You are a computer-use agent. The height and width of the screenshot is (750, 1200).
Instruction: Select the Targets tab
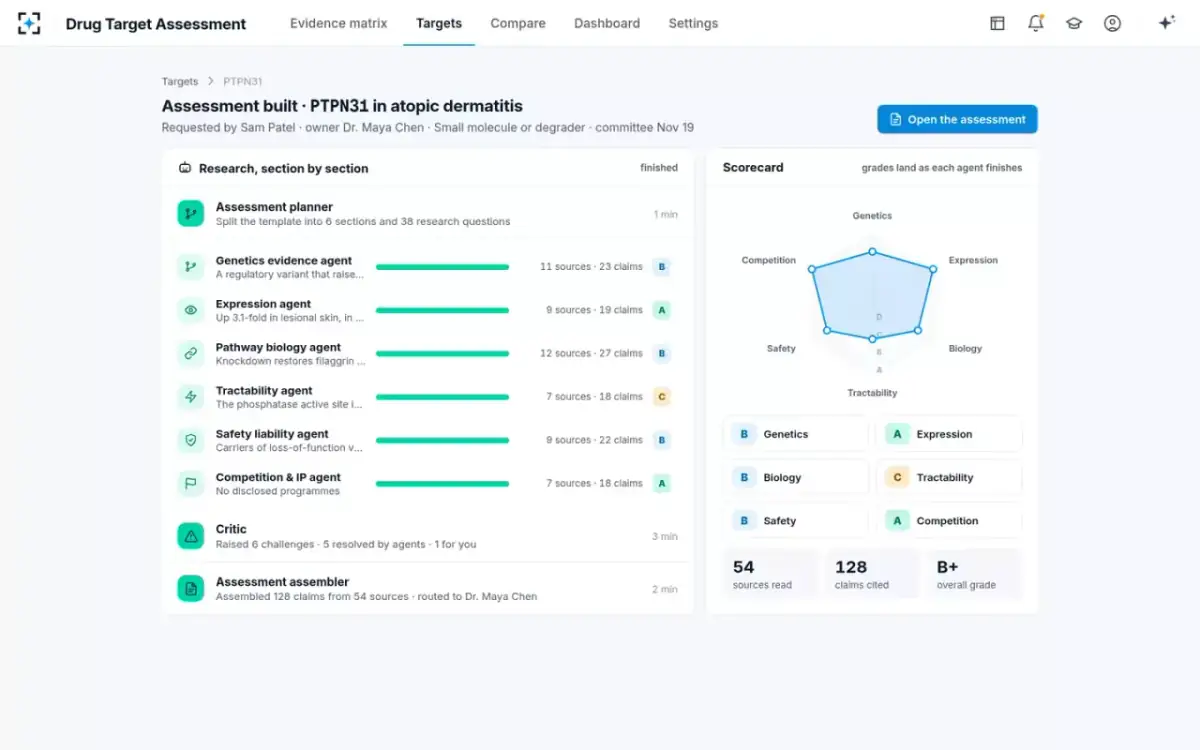coord(439,23)
